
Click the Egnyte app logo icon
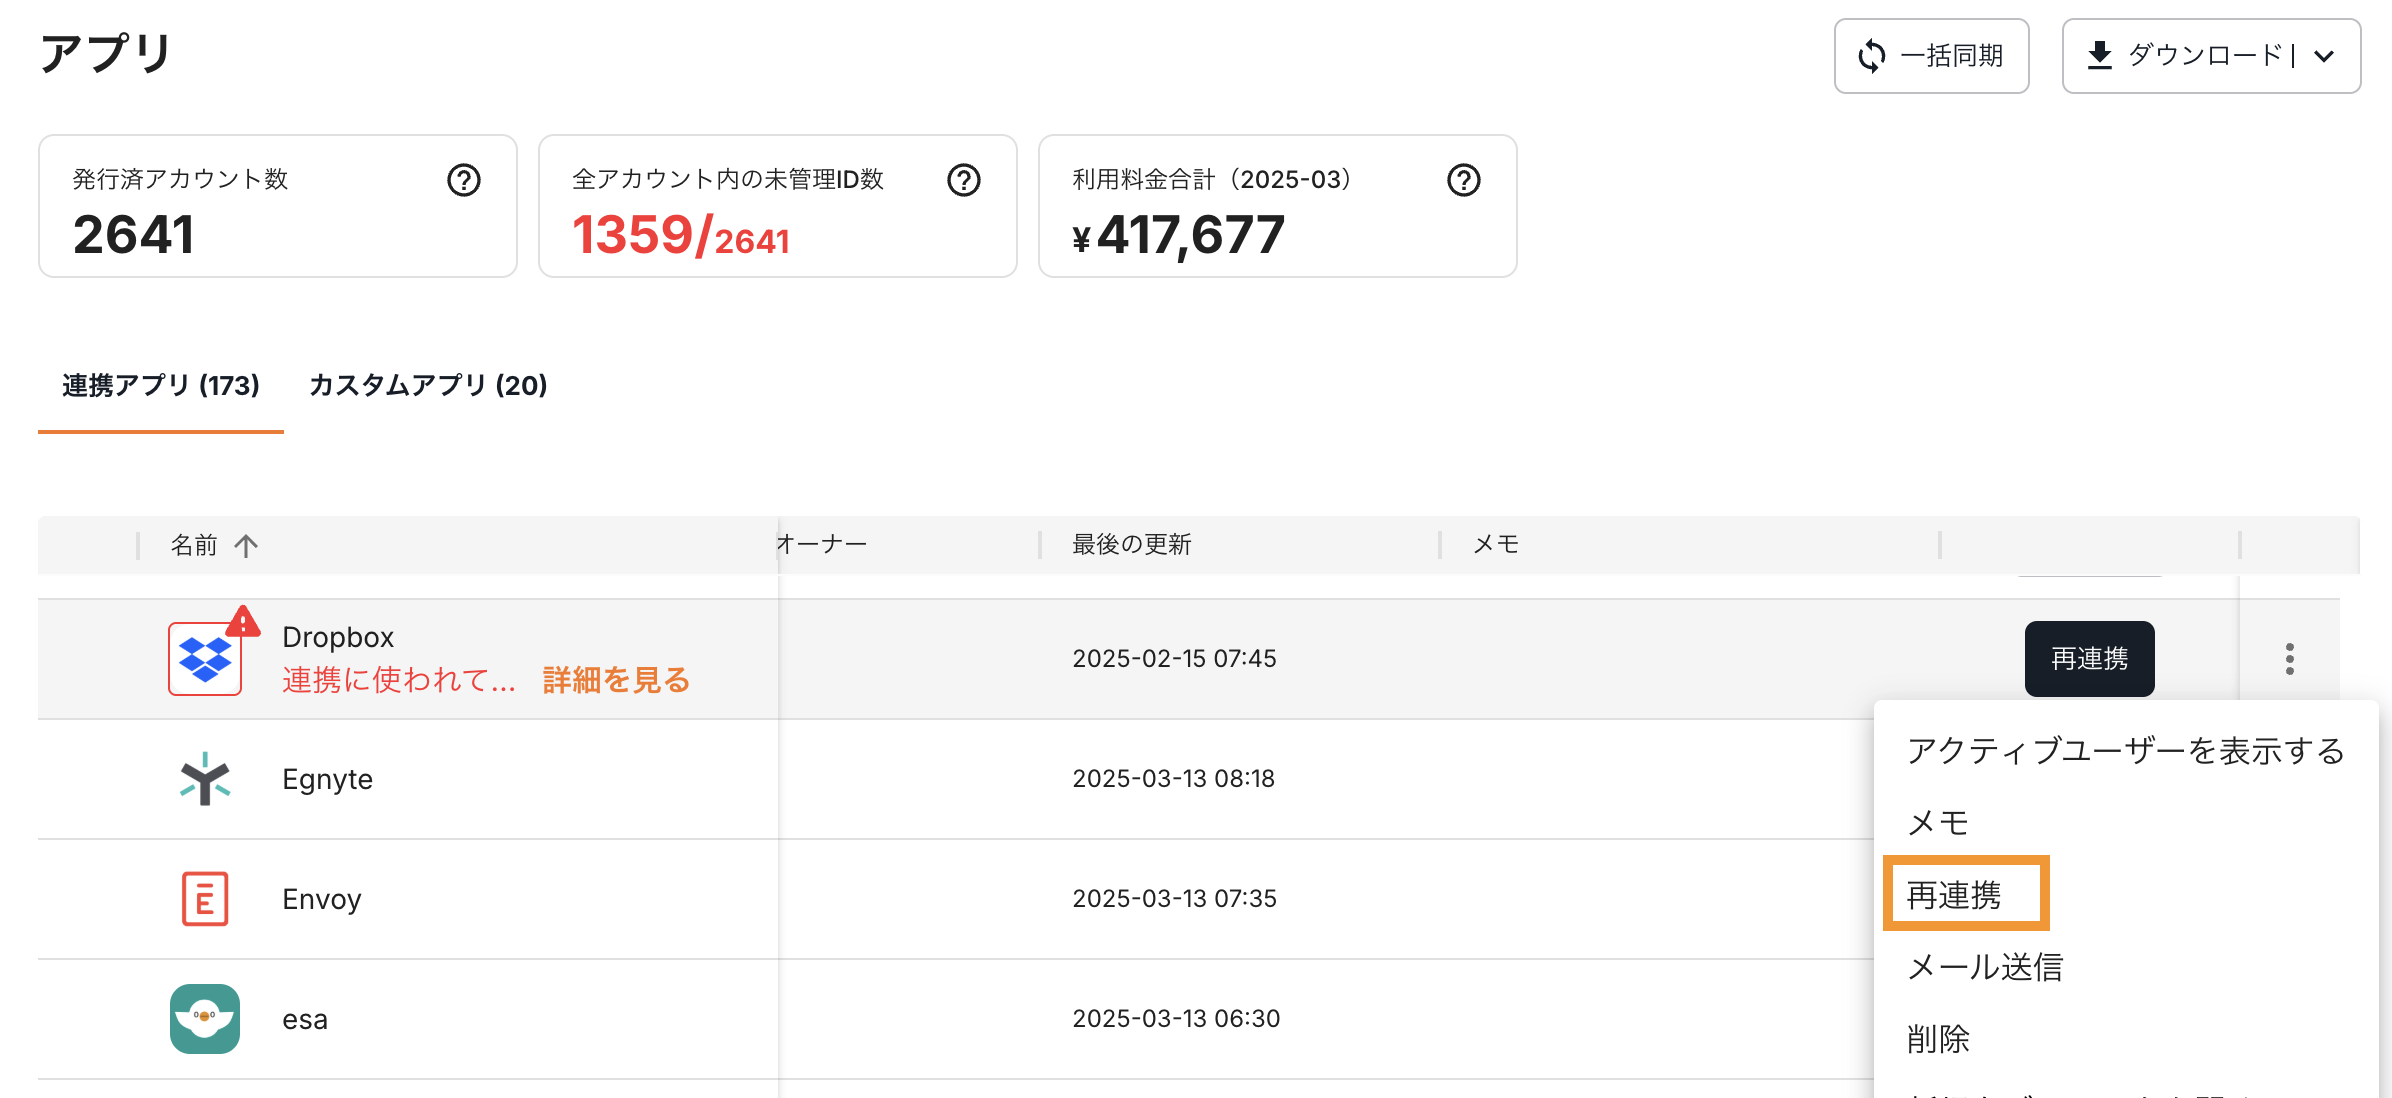point(205,779)
